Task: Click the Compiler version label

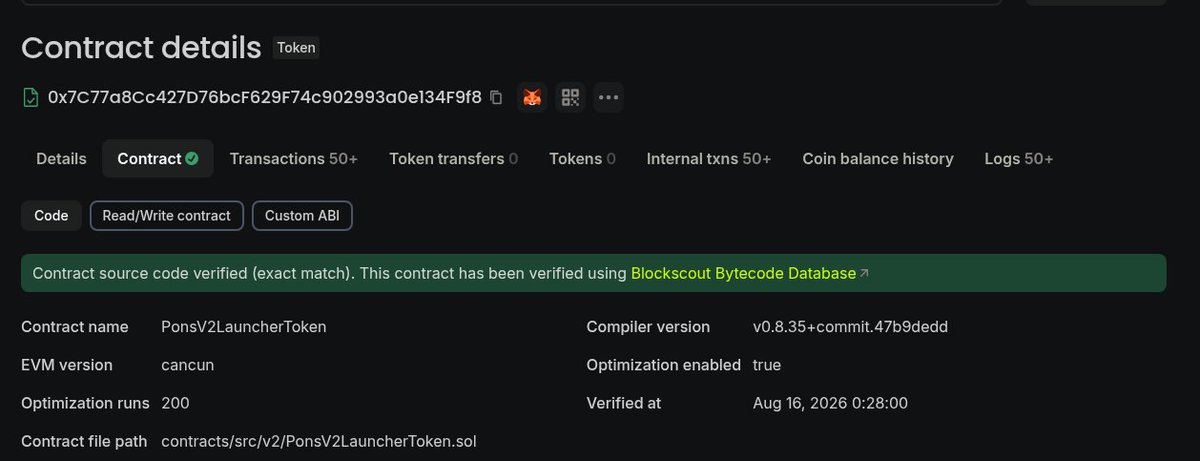Action: [x=648, y=327]
